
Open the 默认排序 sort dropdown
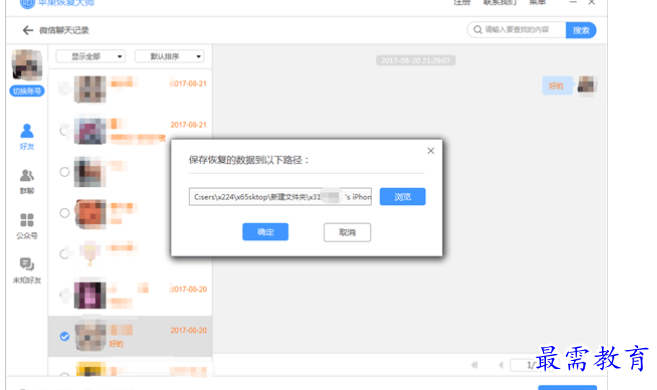[169, 56]
